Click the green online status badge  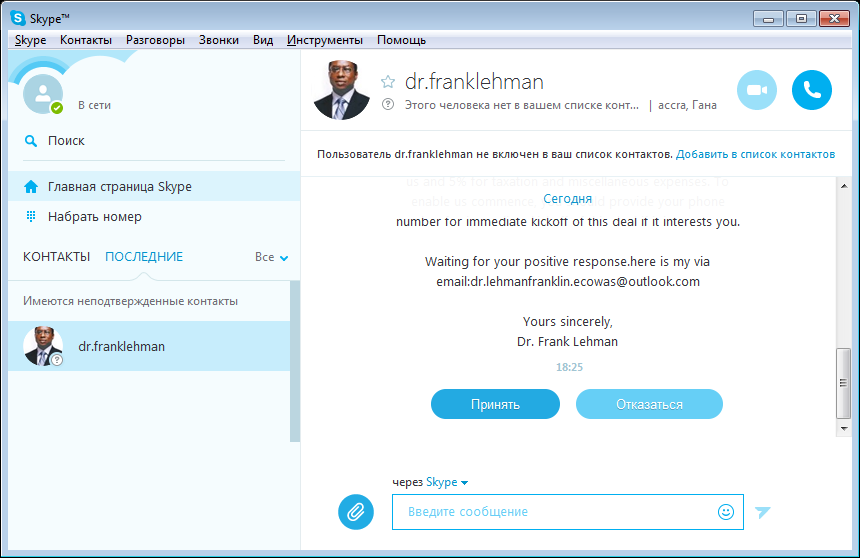56,108
